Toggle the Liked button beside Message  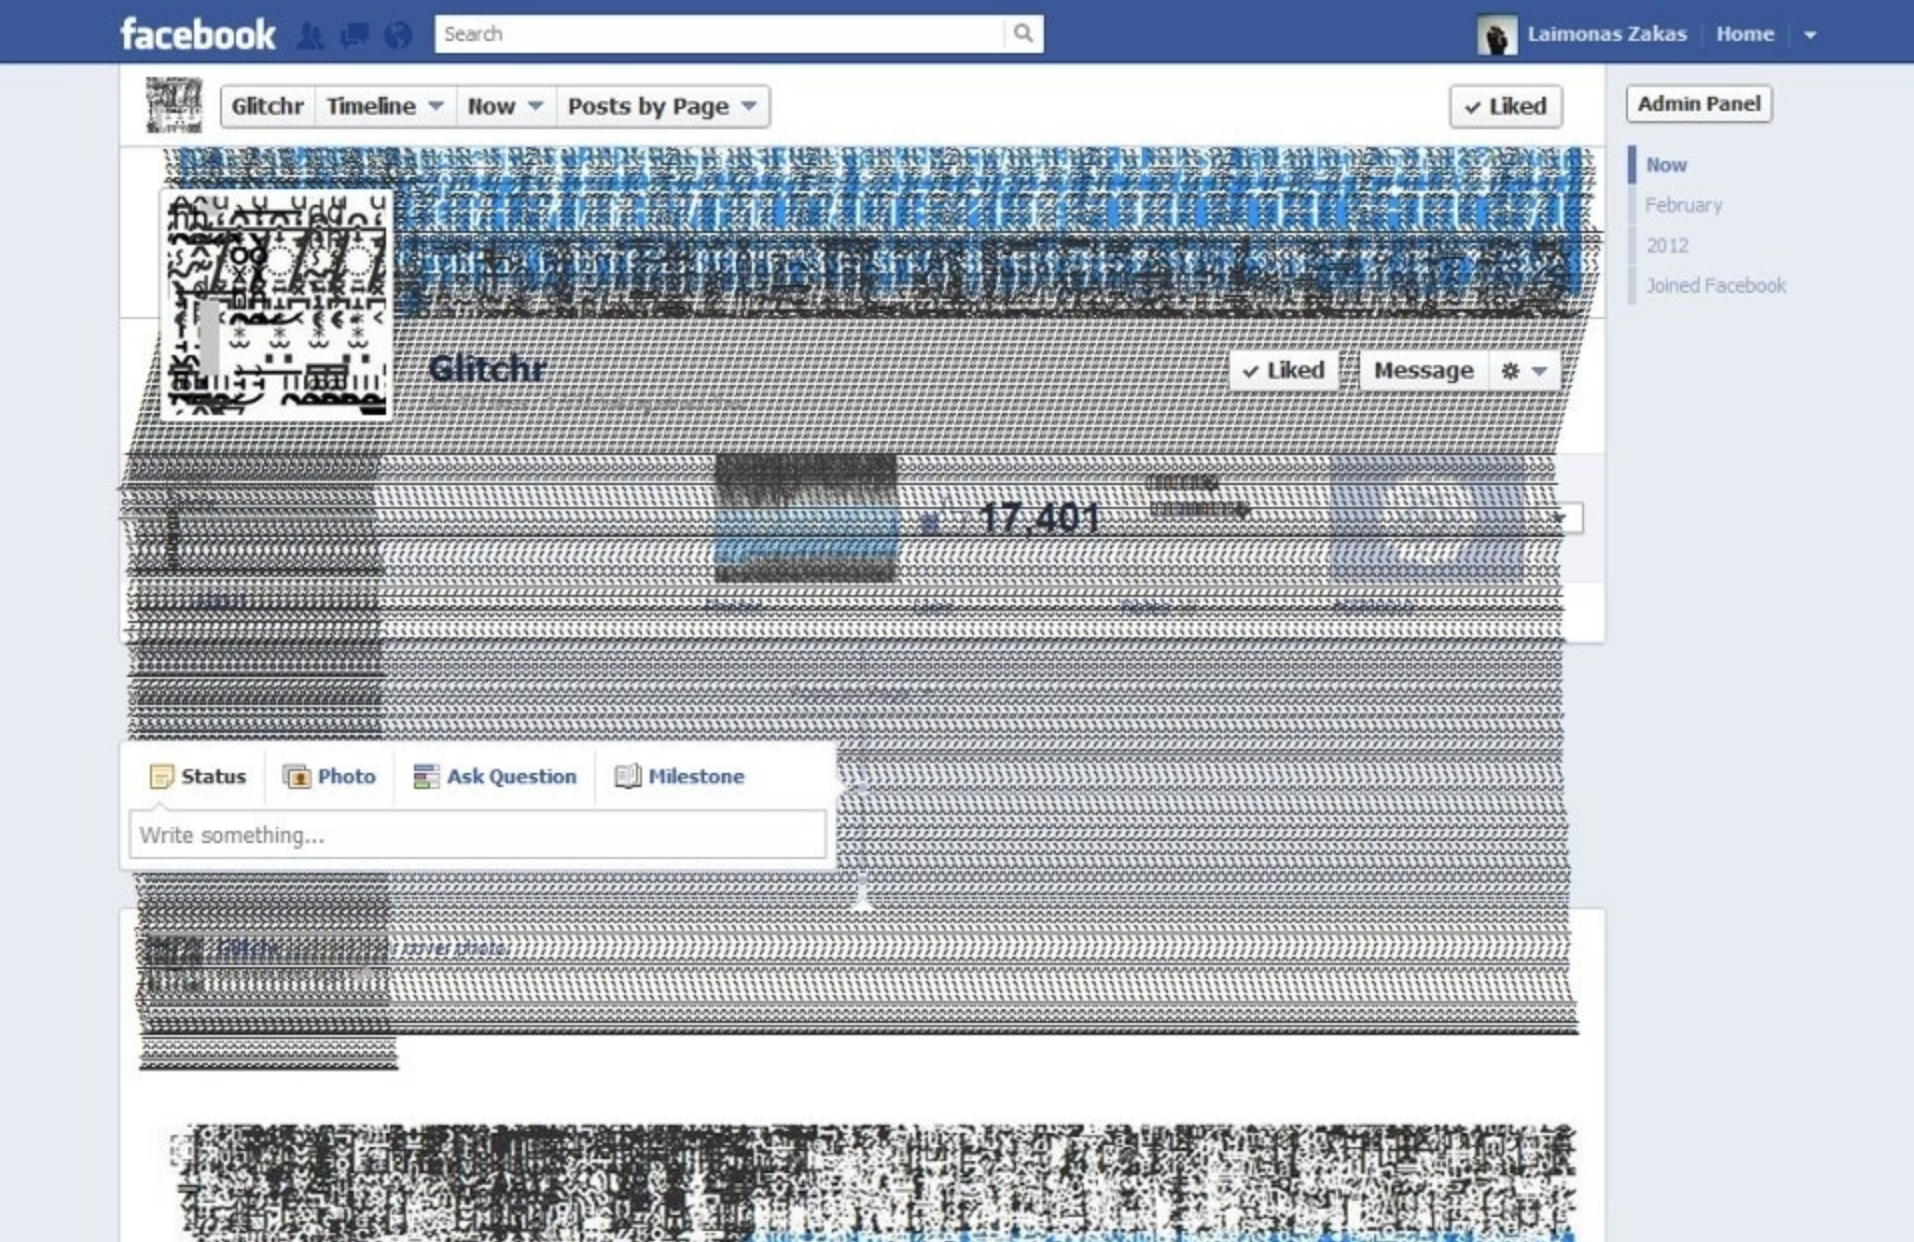tap(1283, 371)
